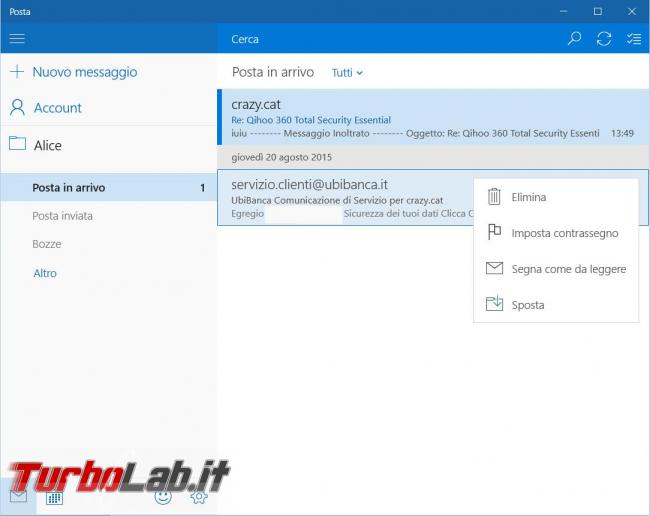This screenshot has width=650, height=516.
Task: Open Account settings link
Action: 58,108
